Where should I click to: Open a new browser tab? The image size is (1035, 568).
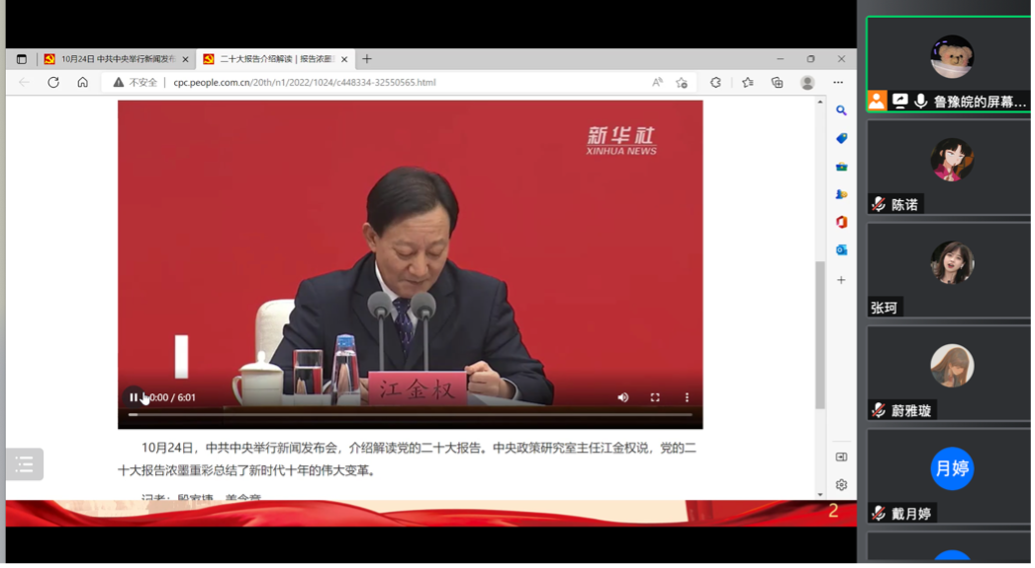click(368, 59)
